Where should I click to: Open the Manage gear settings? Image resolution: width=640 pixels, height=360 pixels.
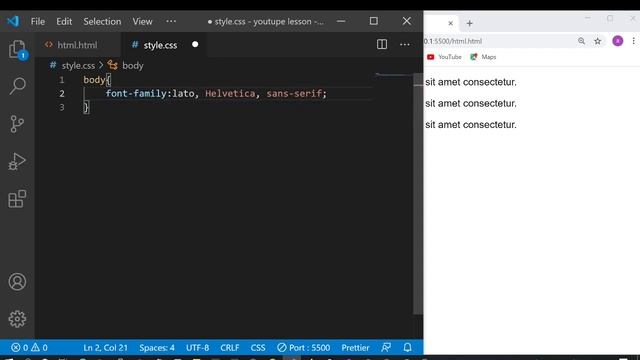tap(17, 319)
